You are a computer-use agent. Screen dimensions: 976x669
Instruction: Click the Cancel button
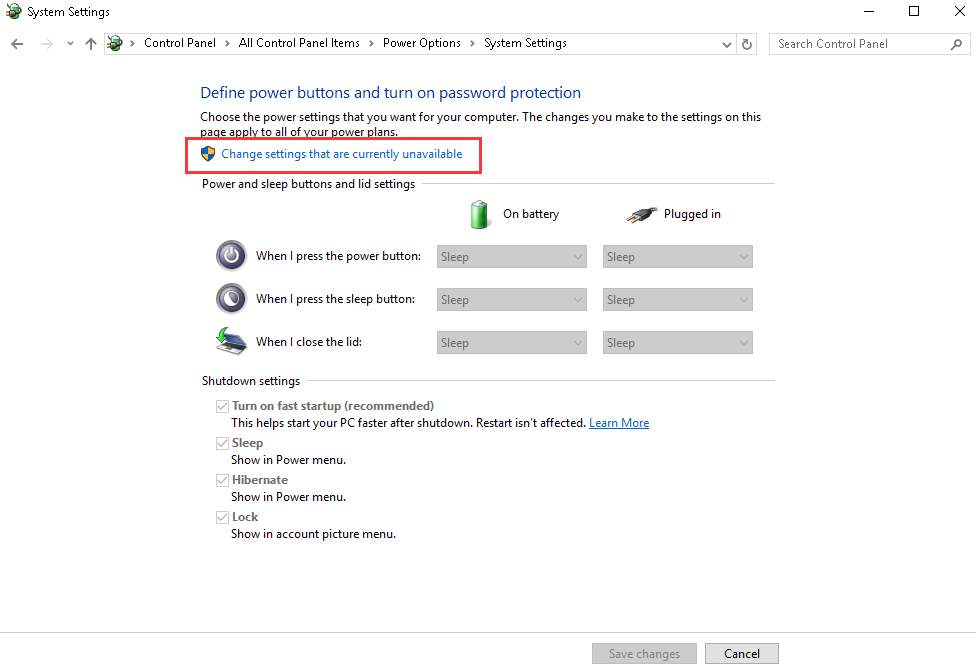click(x=741, y=653)
